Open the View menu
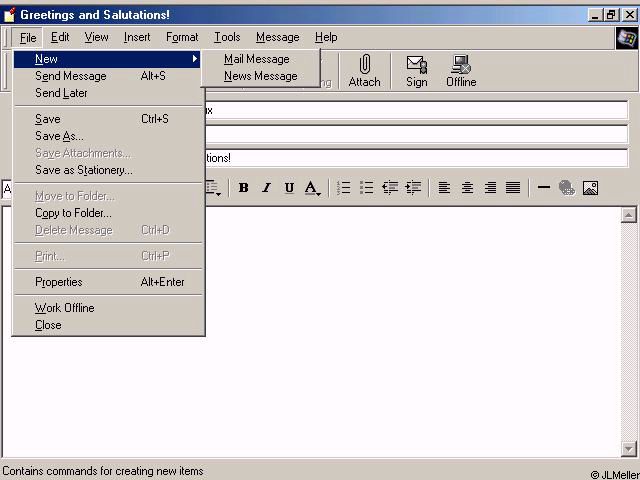 [x=96, y=37]
